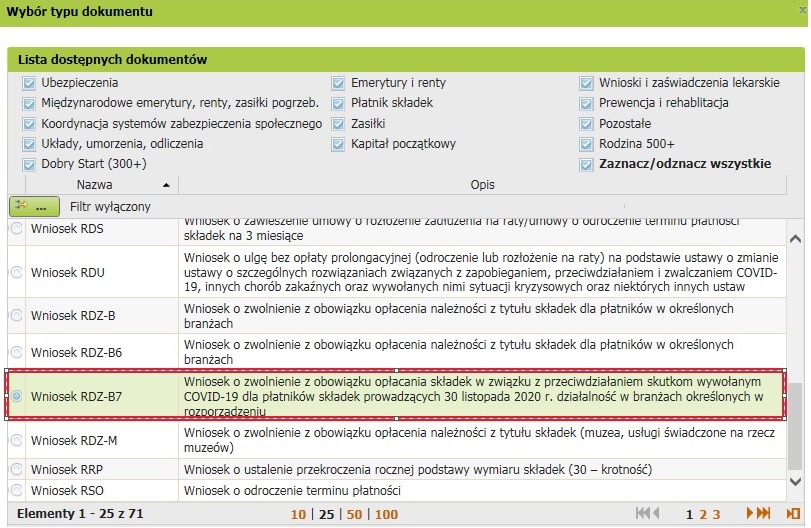This screenshot has width=811, height=528.
Task: Sort by the Nazwa column header
Action: click(x=102, y=185)
